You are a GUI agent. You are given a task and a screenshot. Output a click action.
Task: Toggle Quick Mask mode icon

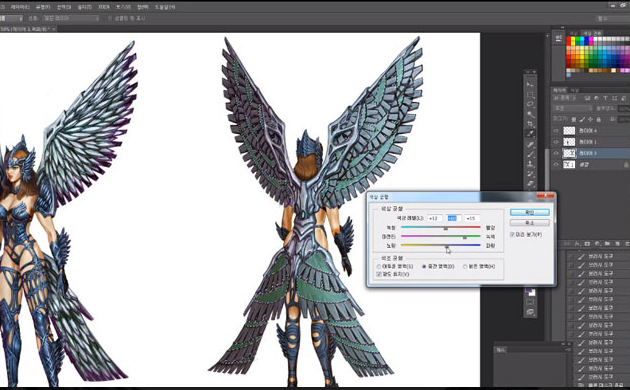pyautogui.click(x=530, y=302)
